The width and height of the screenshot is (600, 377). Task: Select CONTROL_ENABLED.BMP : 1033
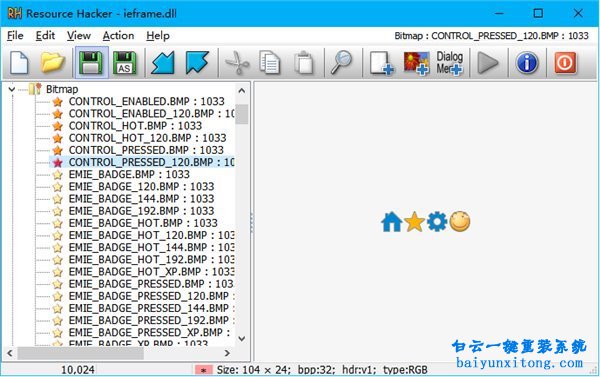pyautogui.click(x=147, y=101)
